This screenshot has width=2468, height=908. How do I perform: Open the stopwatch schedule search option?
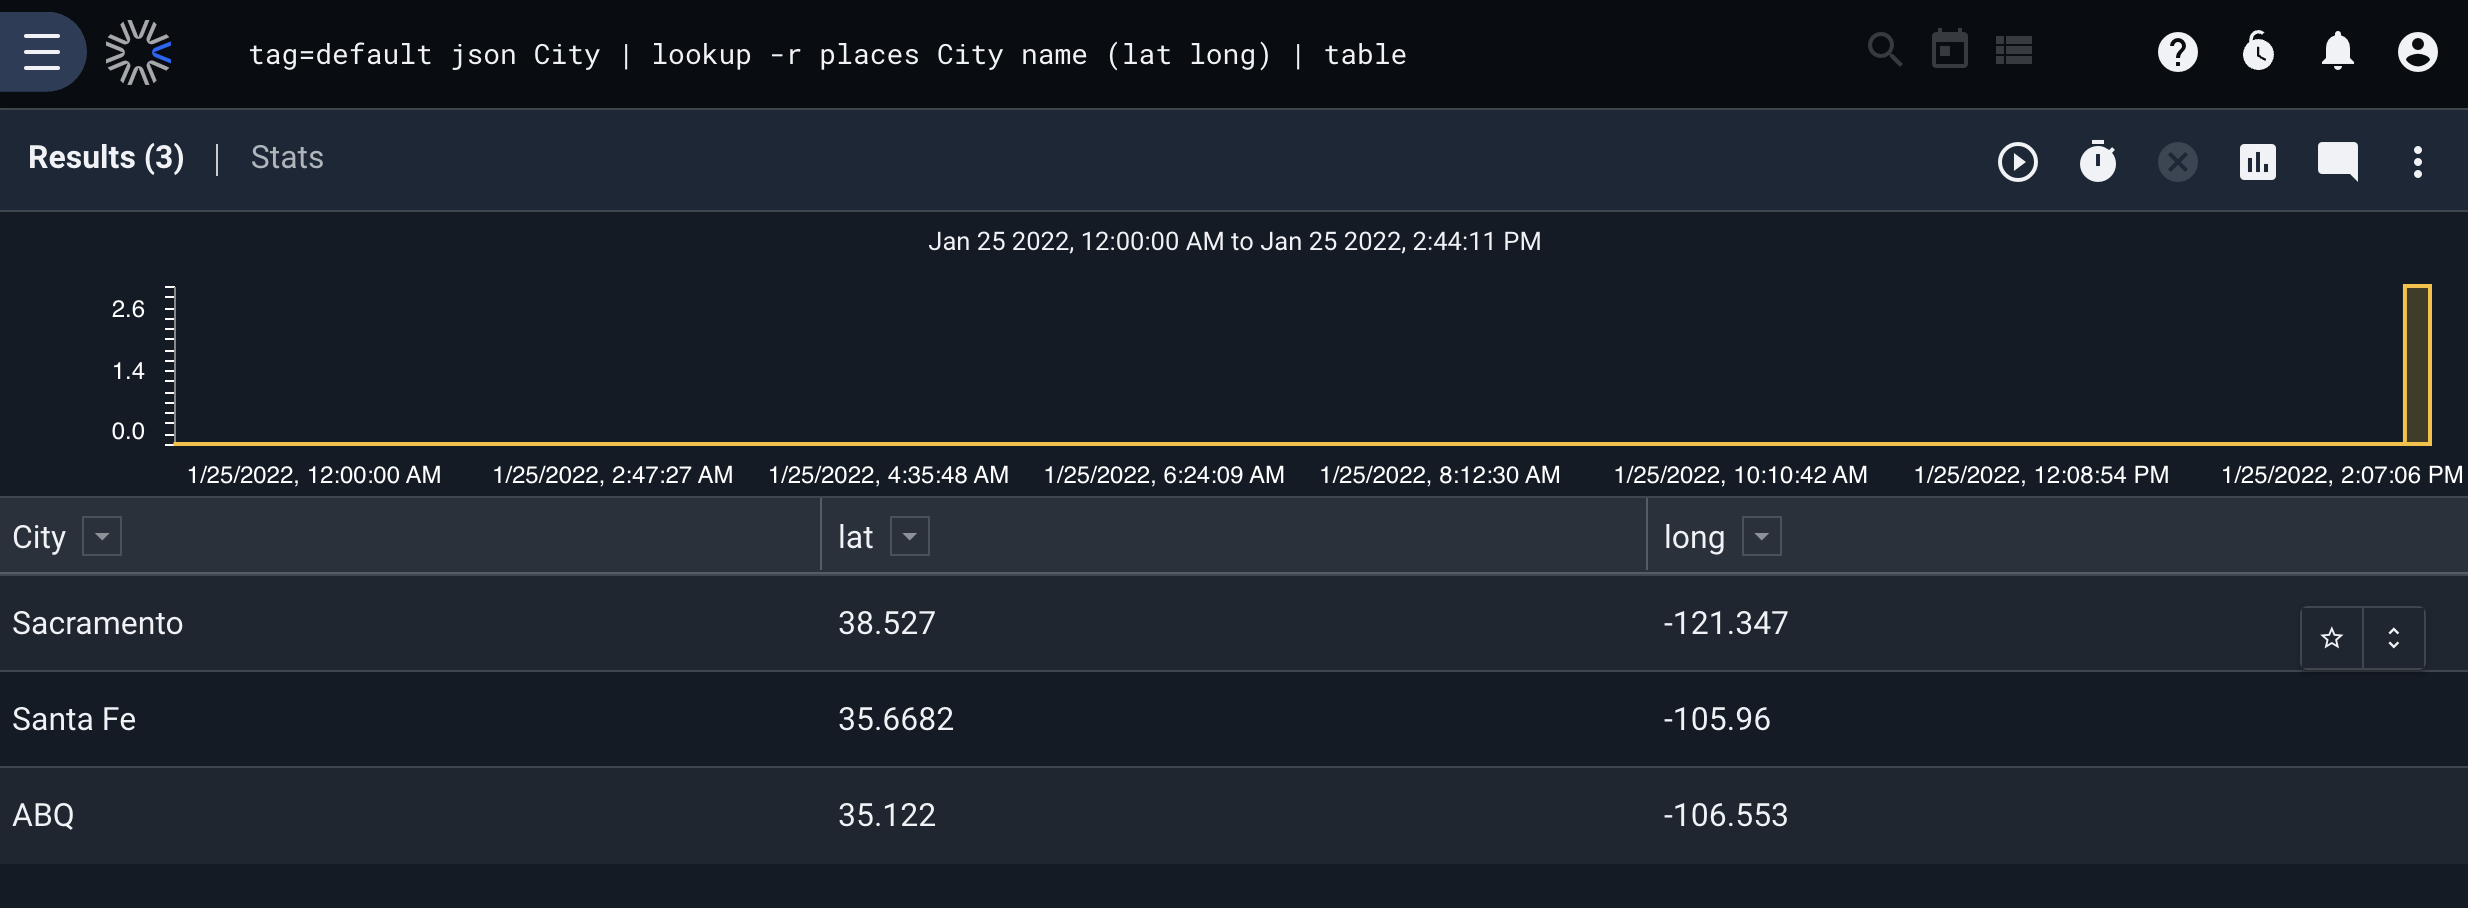tap(2098, 161)
